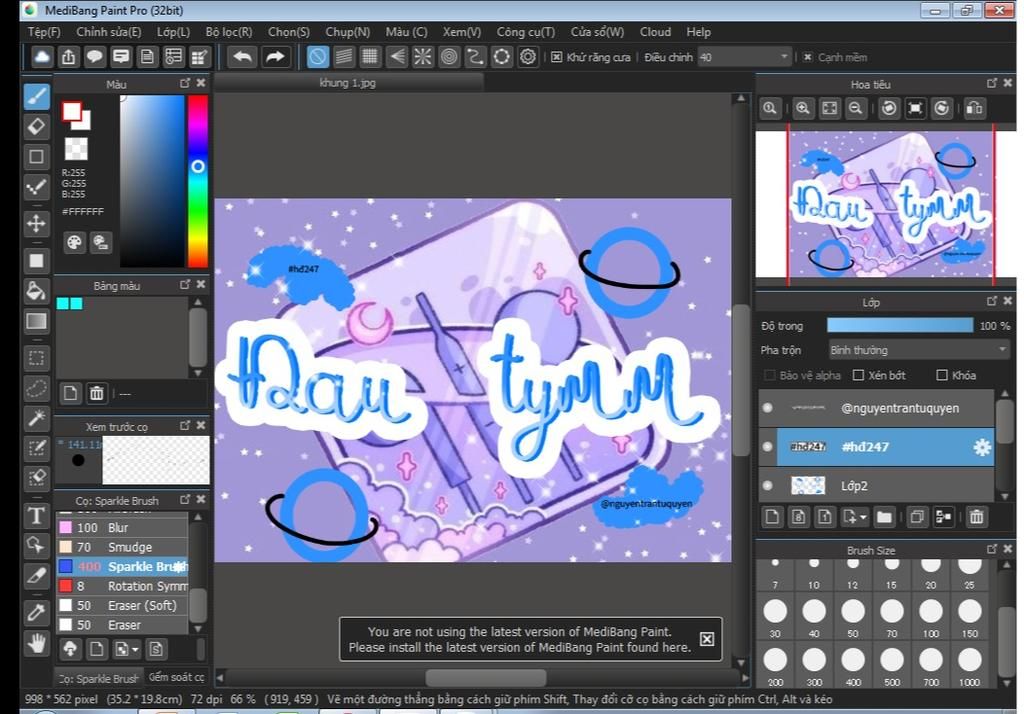Open the cloud save icon in the toolbar
The width and height of the screenshot is (1024, 714).
(x=42, y=57)
